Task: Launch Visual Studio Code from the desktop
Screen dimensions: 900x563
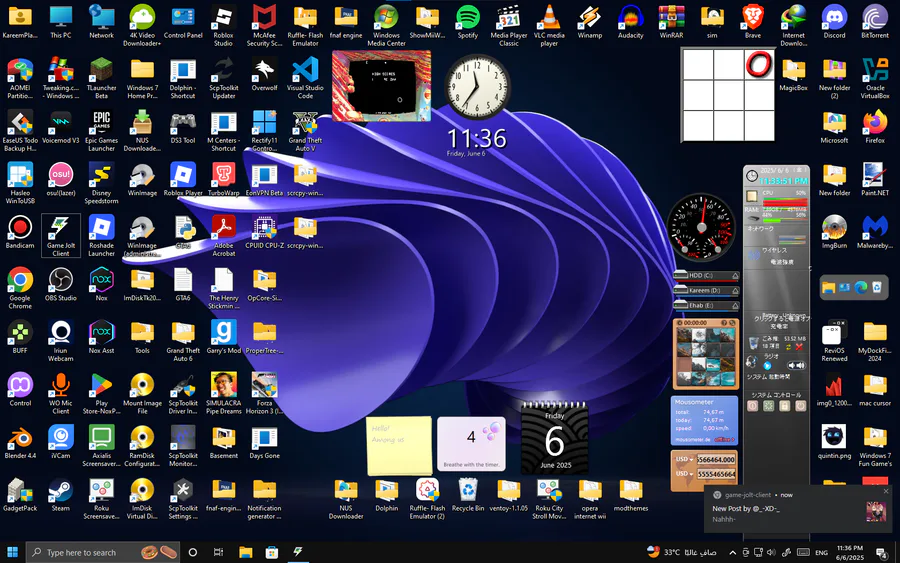Action: (305, 78)
